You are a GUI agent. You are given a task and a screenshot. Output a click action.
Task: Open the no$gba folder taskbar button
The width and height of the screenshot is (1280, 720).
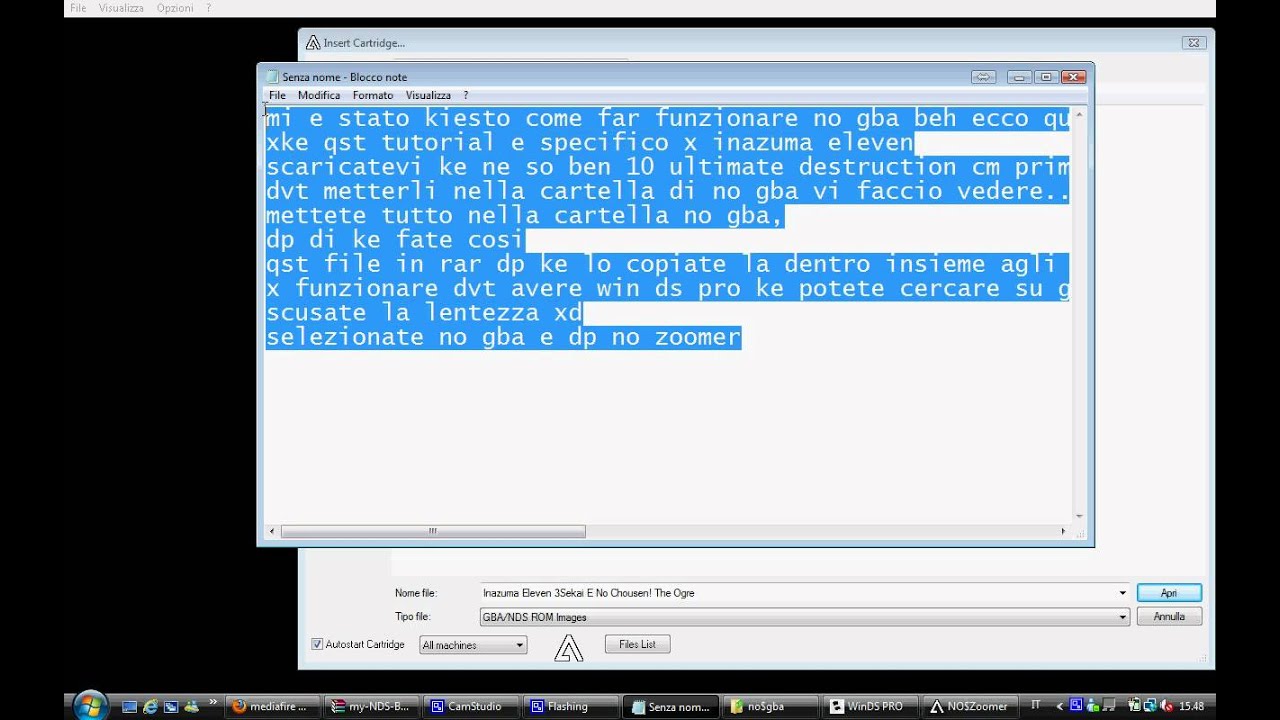[770, 706]
